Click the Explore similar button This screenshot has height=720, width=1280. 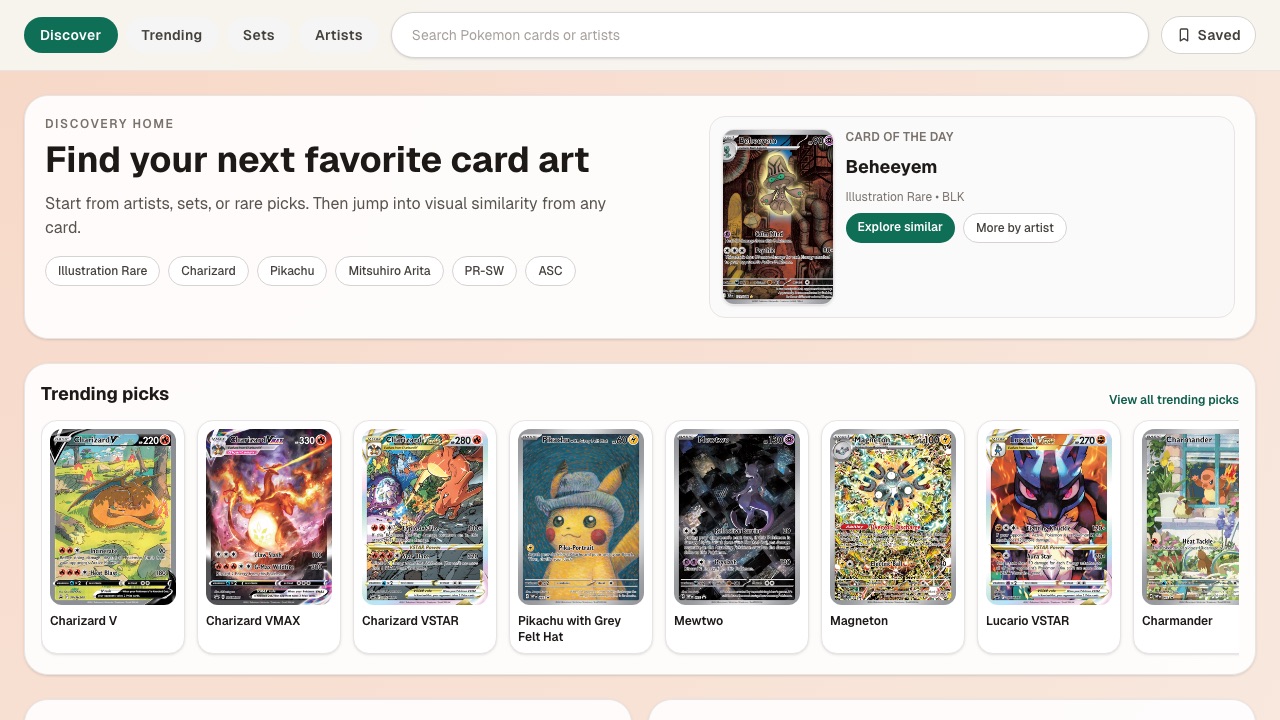pos(900,227)
